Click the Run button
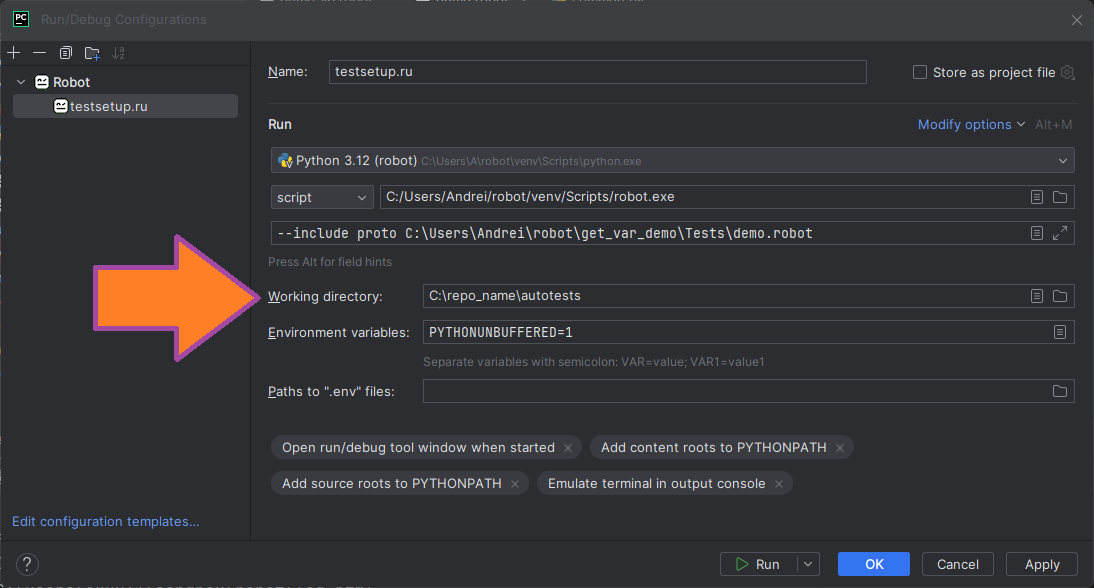This screenshot has width=1094, height=588. click(x=758, y=564)
